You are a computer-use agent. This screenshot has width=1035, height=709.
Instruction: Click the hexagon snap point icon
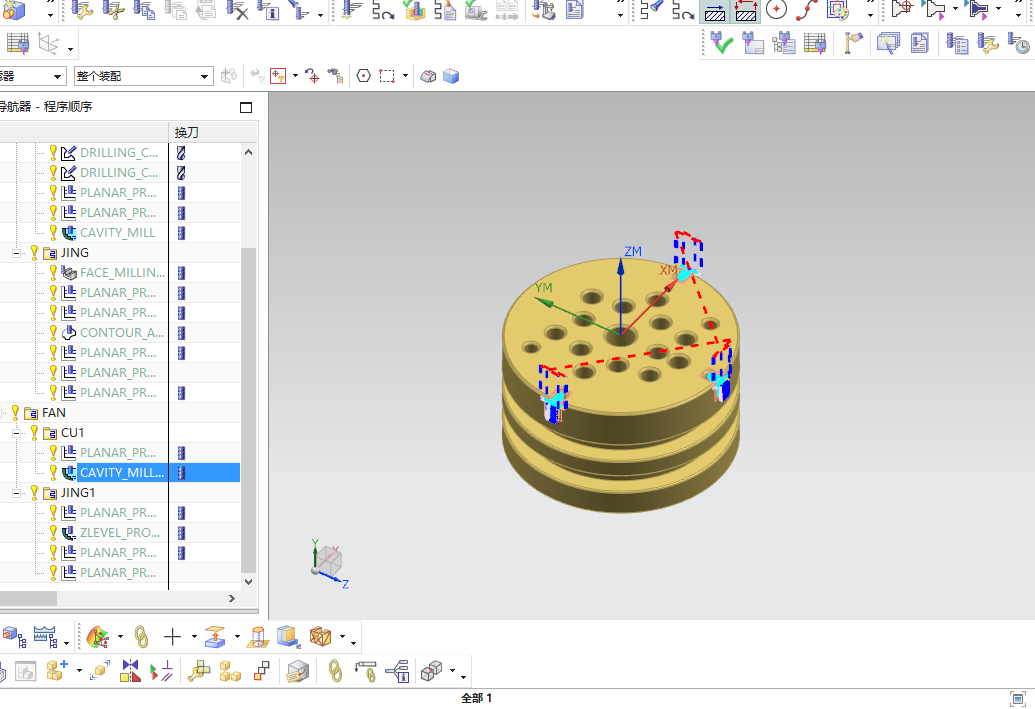(364, 76)
